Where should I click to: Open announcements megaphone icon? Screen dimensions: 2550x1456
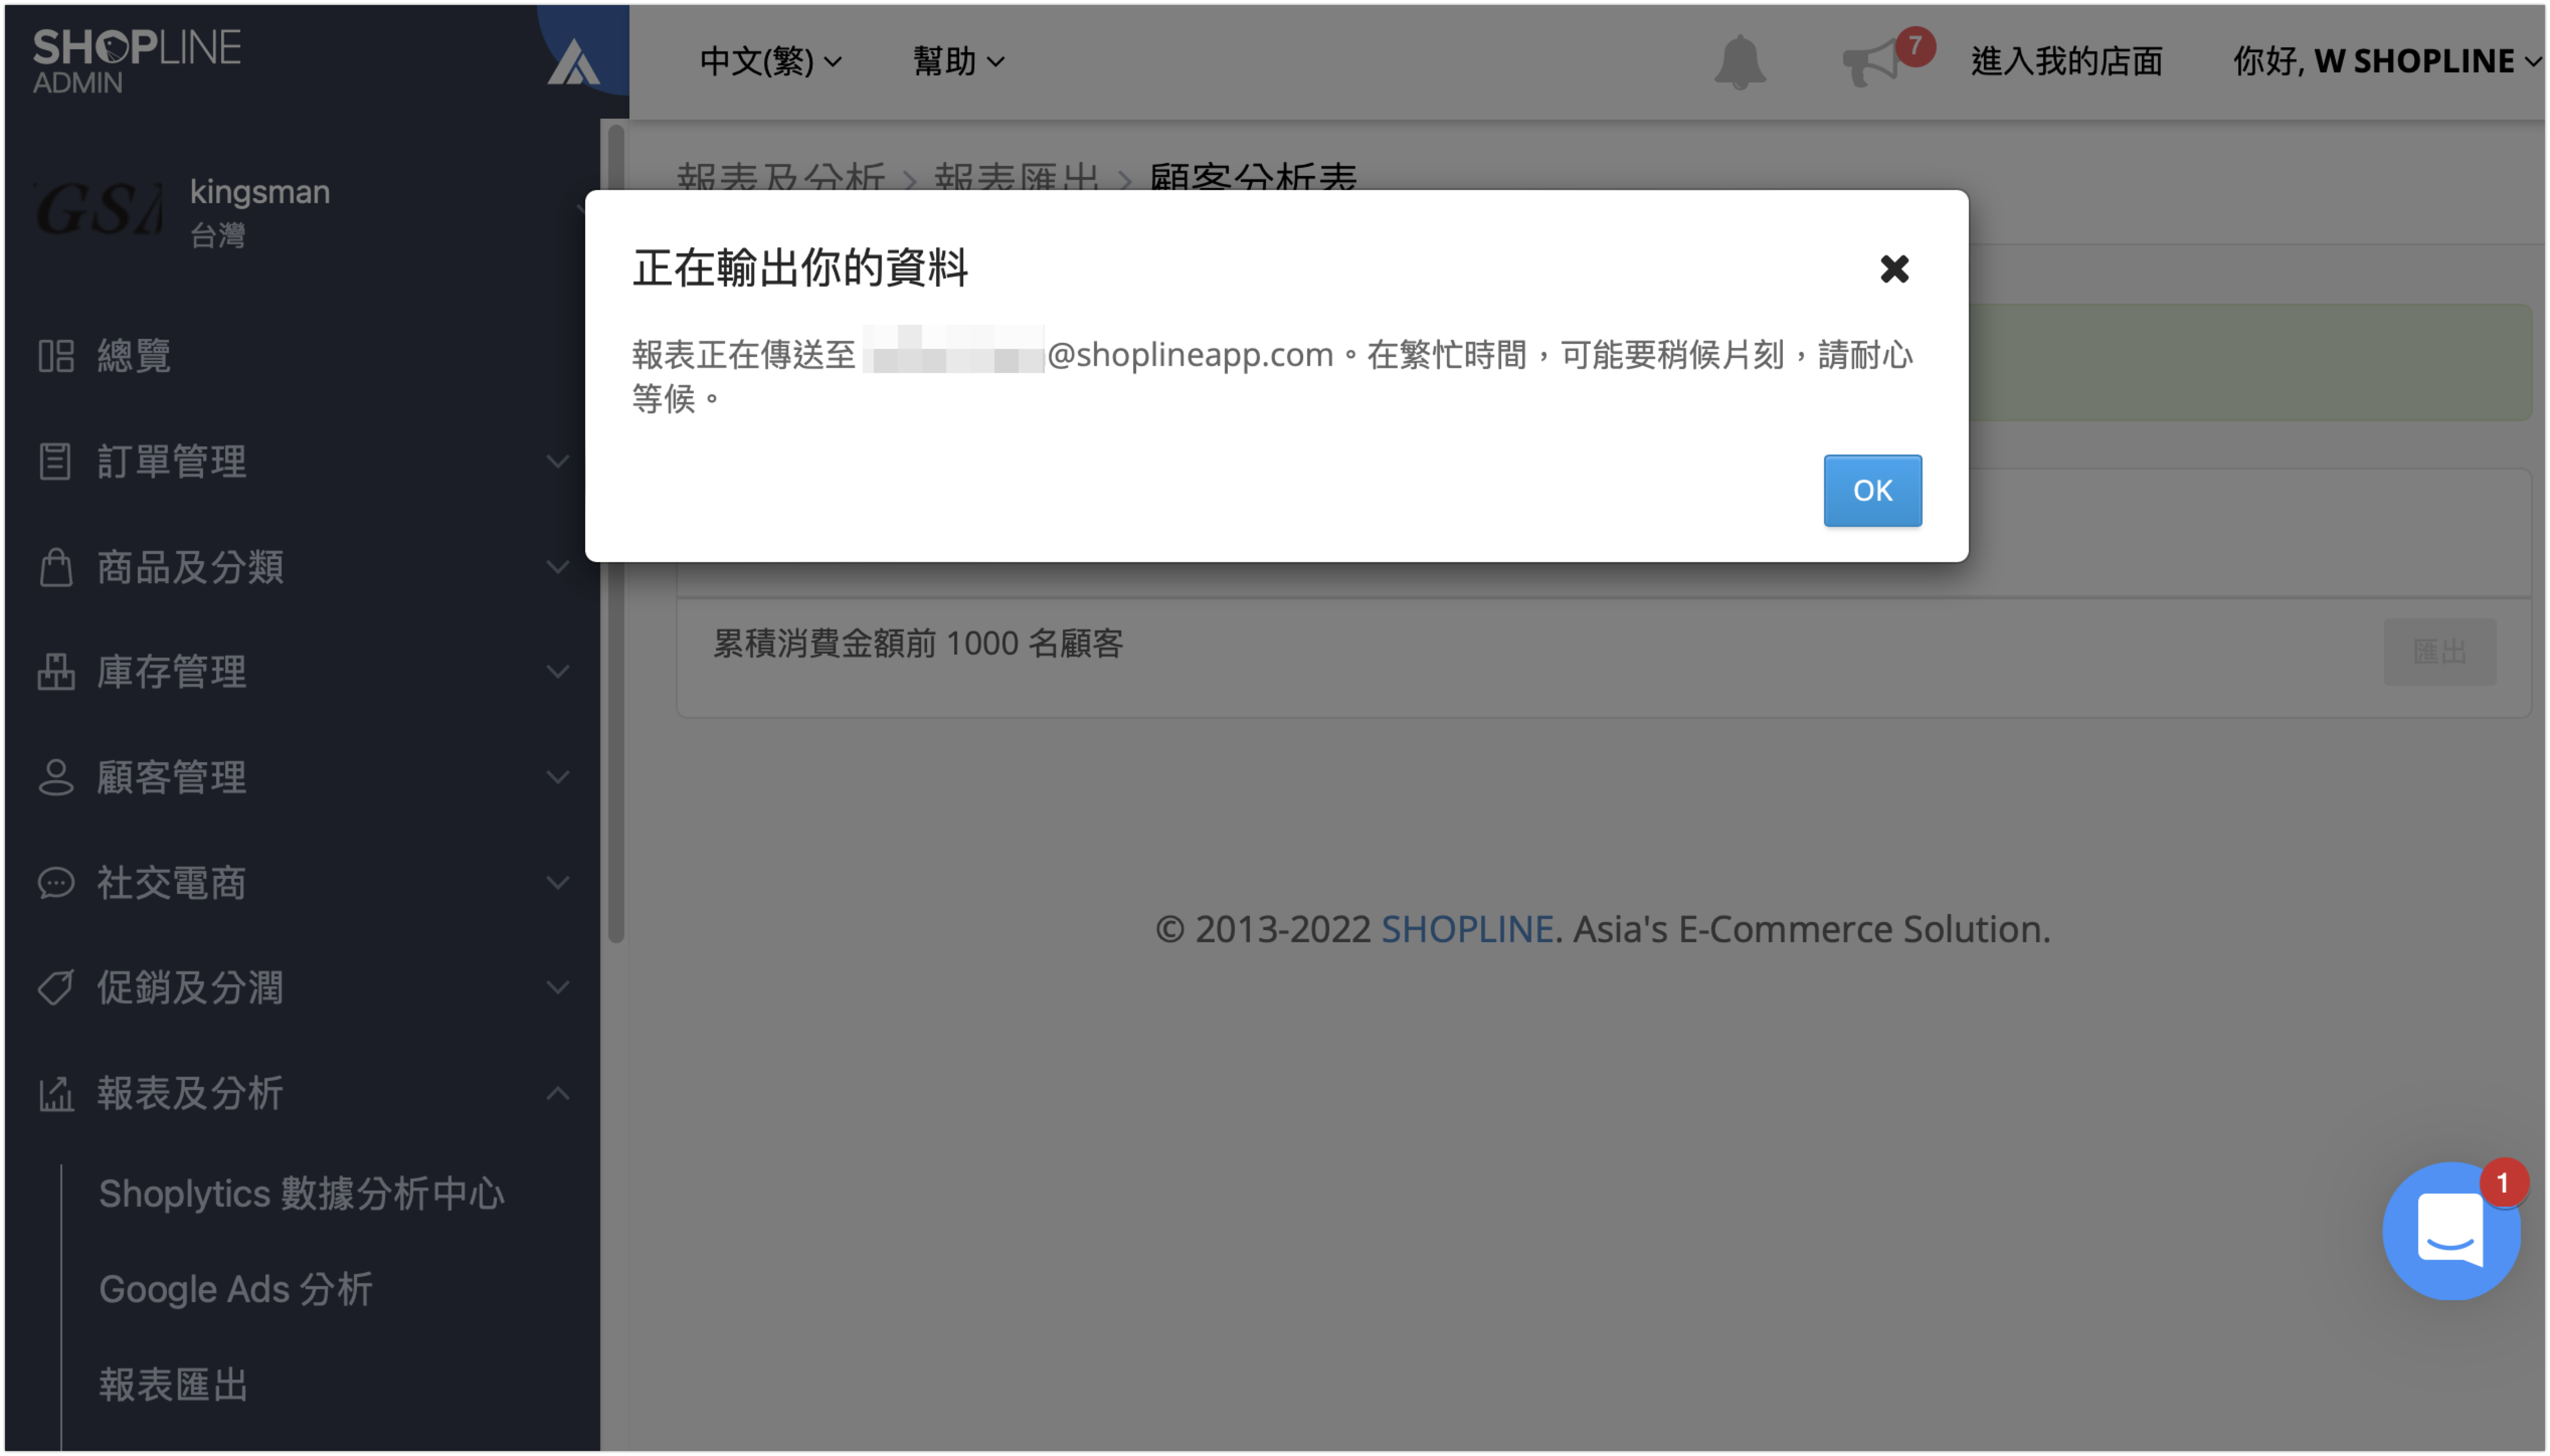tap(1870, 63)
